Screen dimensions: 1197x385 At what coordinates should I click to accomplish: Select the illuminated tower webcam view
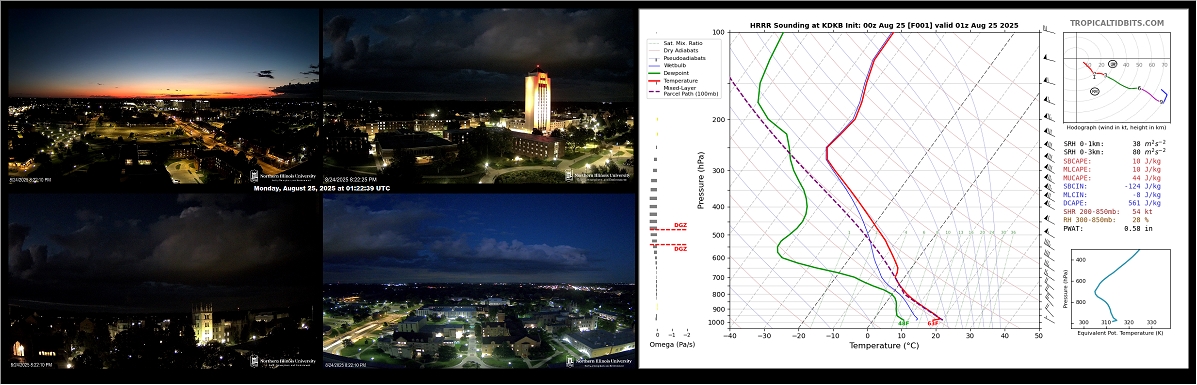[479, 96]
